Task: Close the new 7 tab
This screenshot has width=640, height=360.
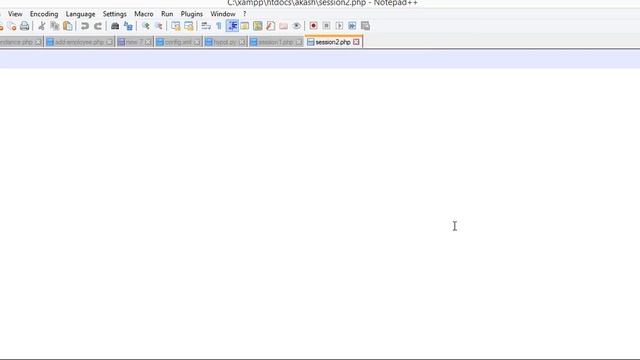Action: tap(148, 42)
